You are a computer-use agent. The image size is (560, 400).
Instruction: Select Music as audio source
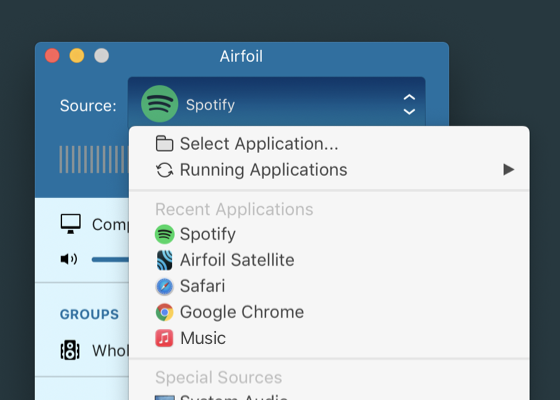[329, 338]
